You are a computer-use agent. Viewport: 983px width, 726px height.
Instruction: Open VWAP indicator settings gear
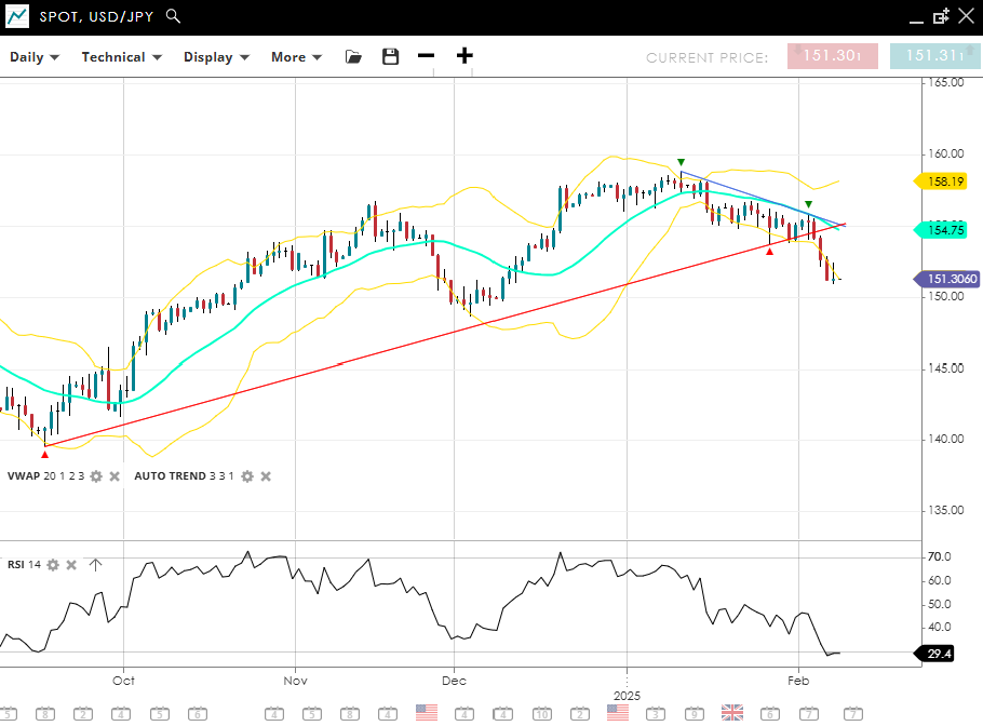click(x=96, y=476)
